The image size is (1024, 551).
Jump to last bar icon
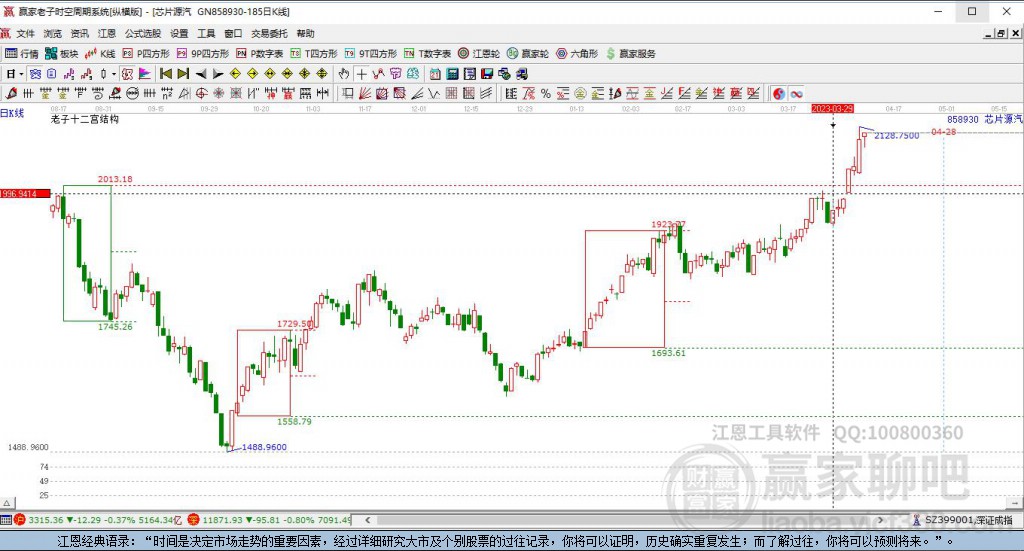183,74
